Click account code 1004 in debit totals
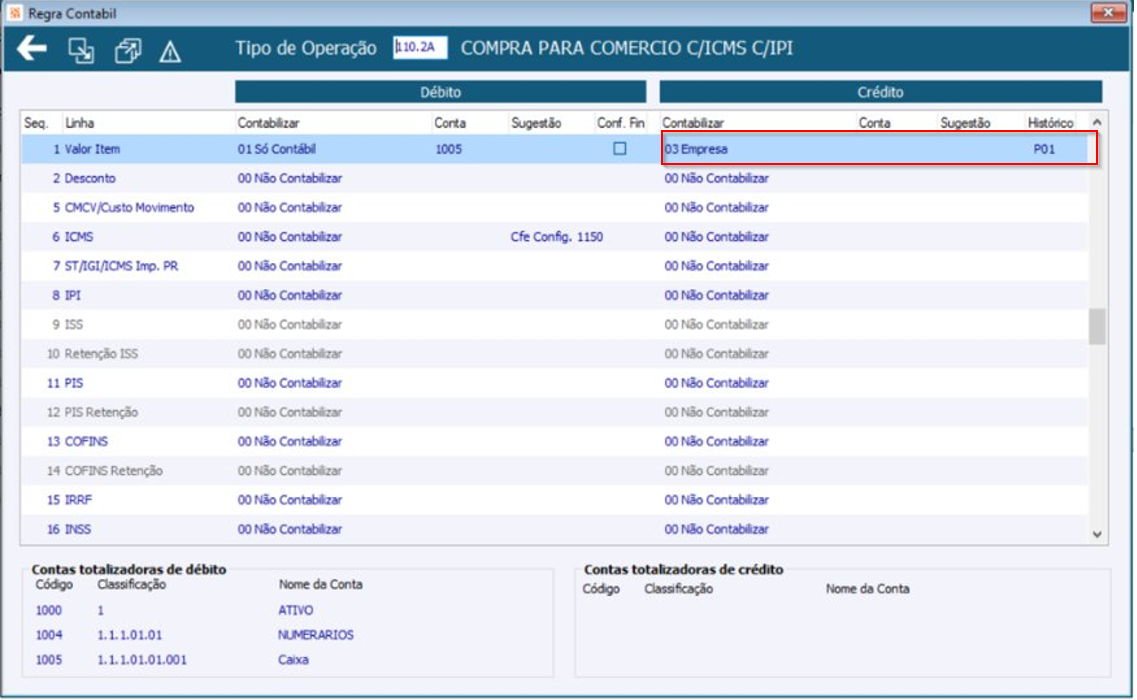This screenshot has width=1137, height=700. click(x=49, y=635)
